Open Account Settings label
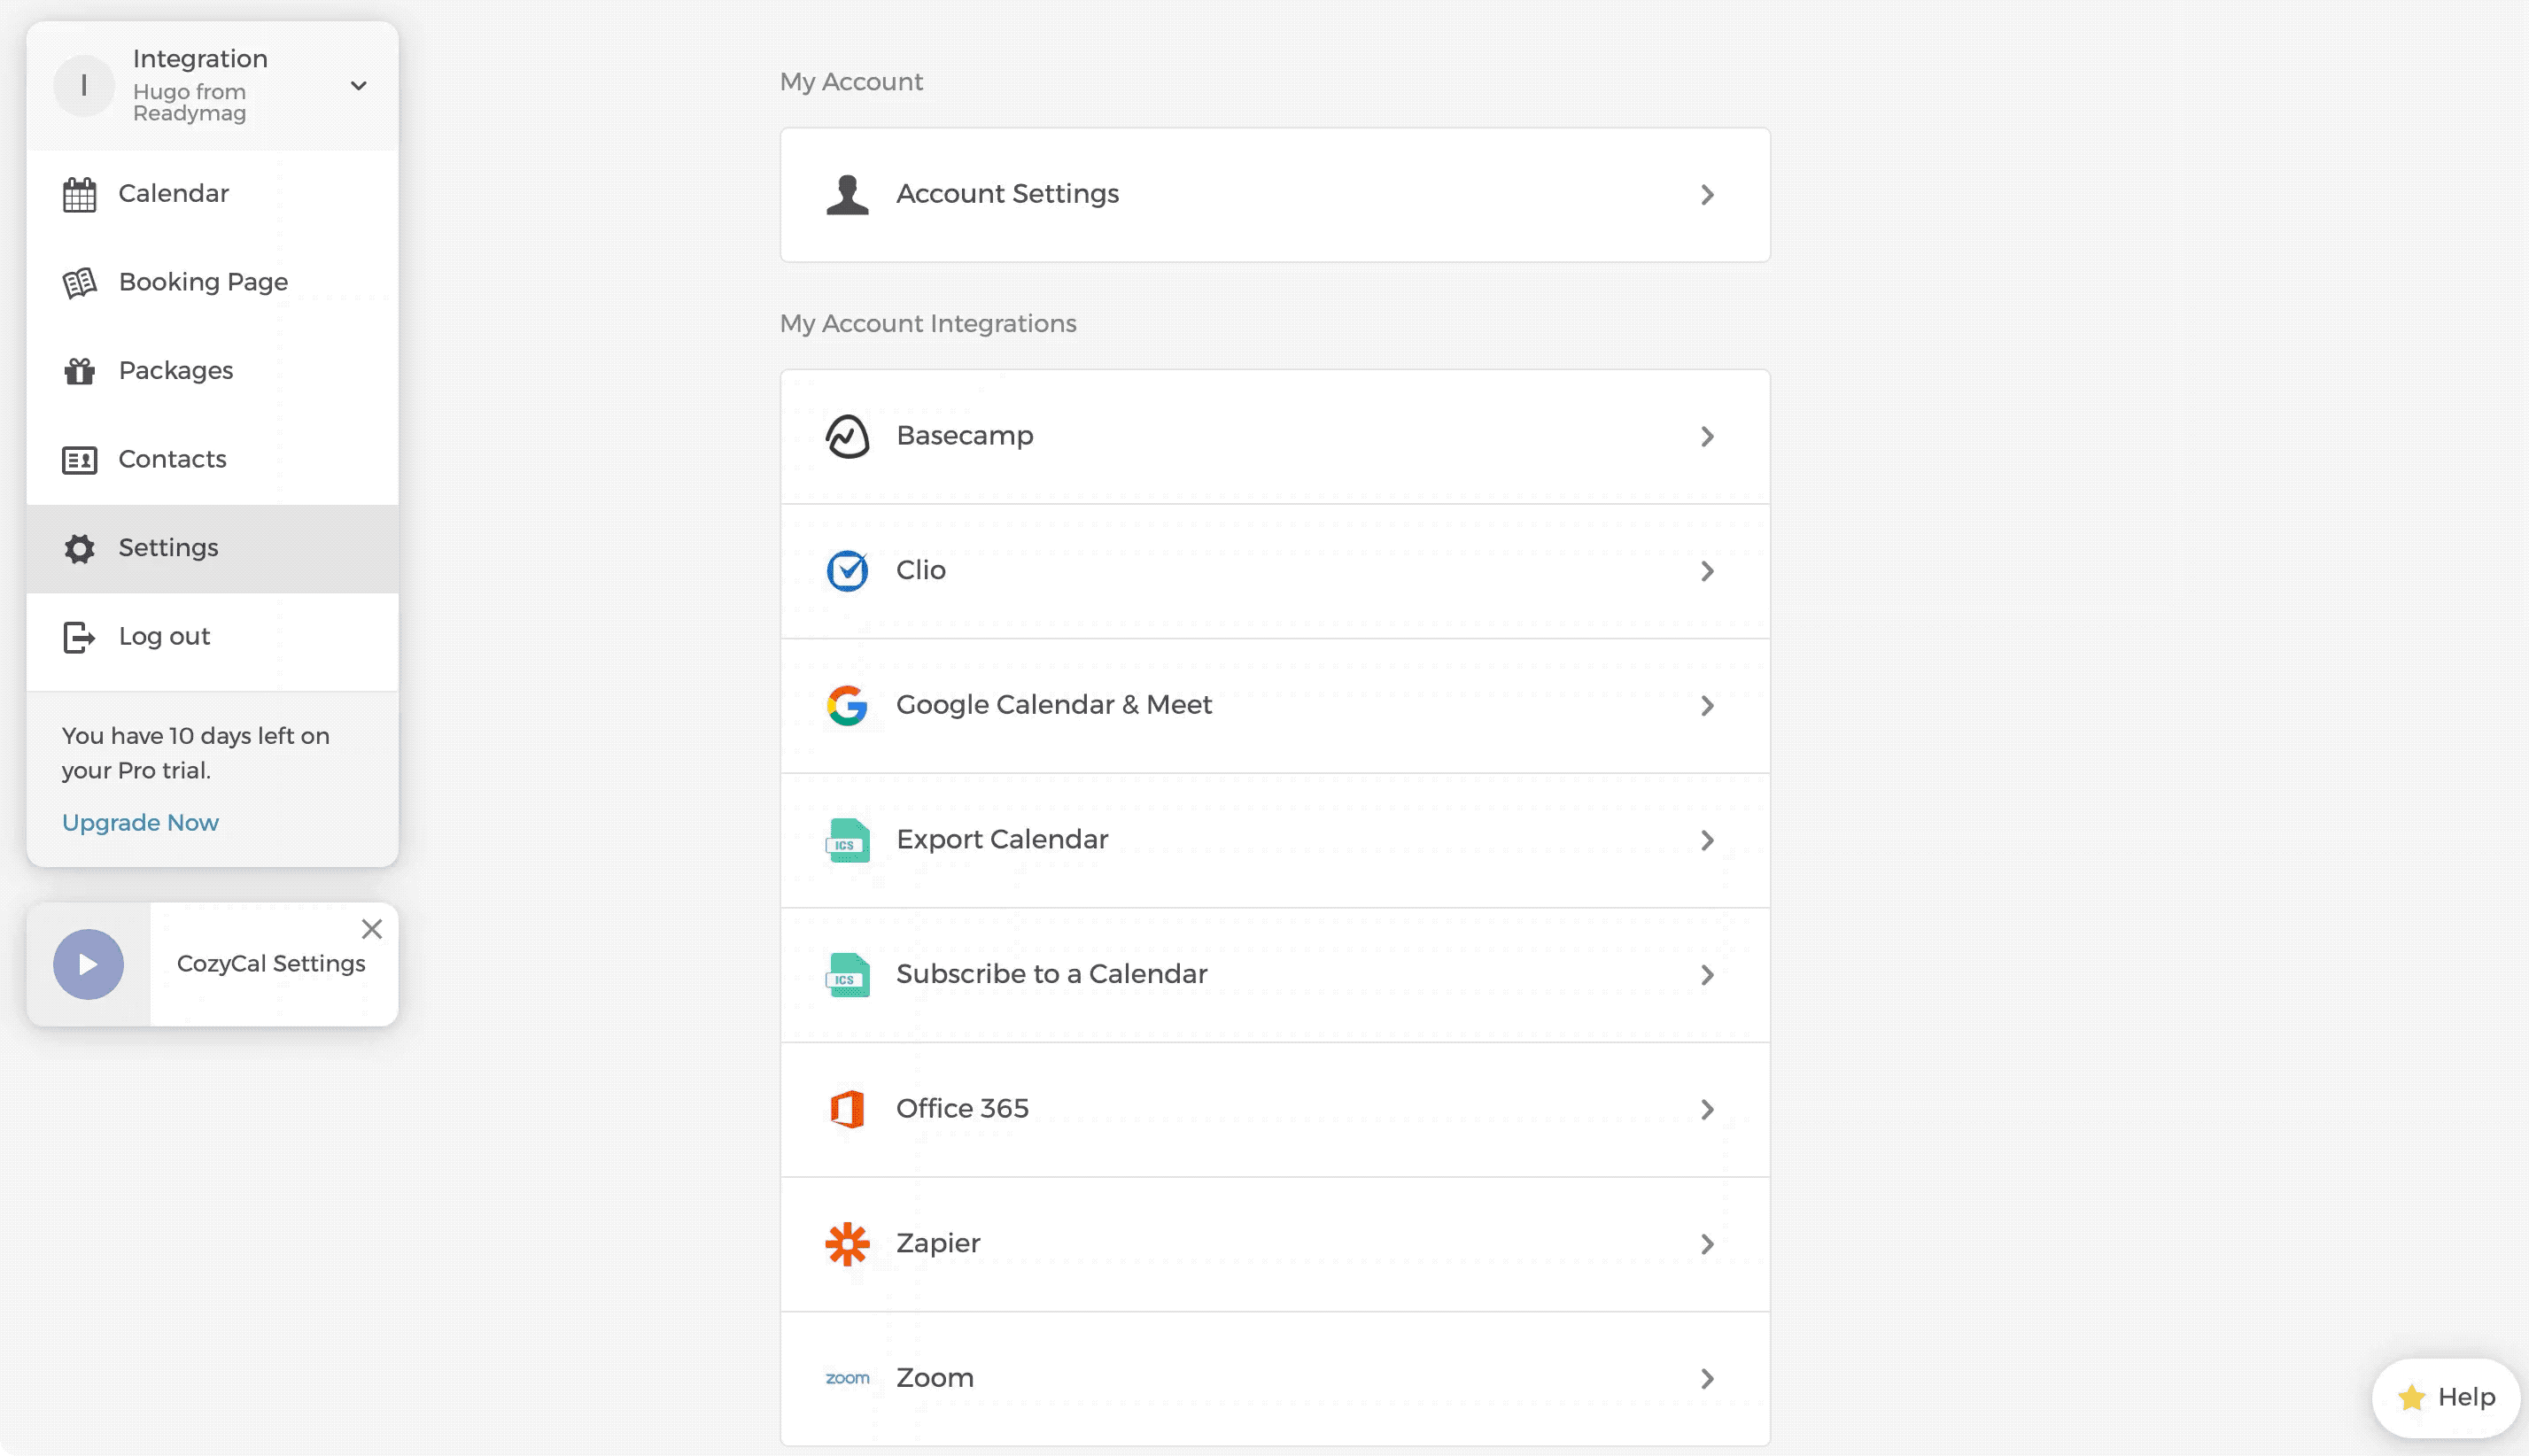 point(1007,194)
